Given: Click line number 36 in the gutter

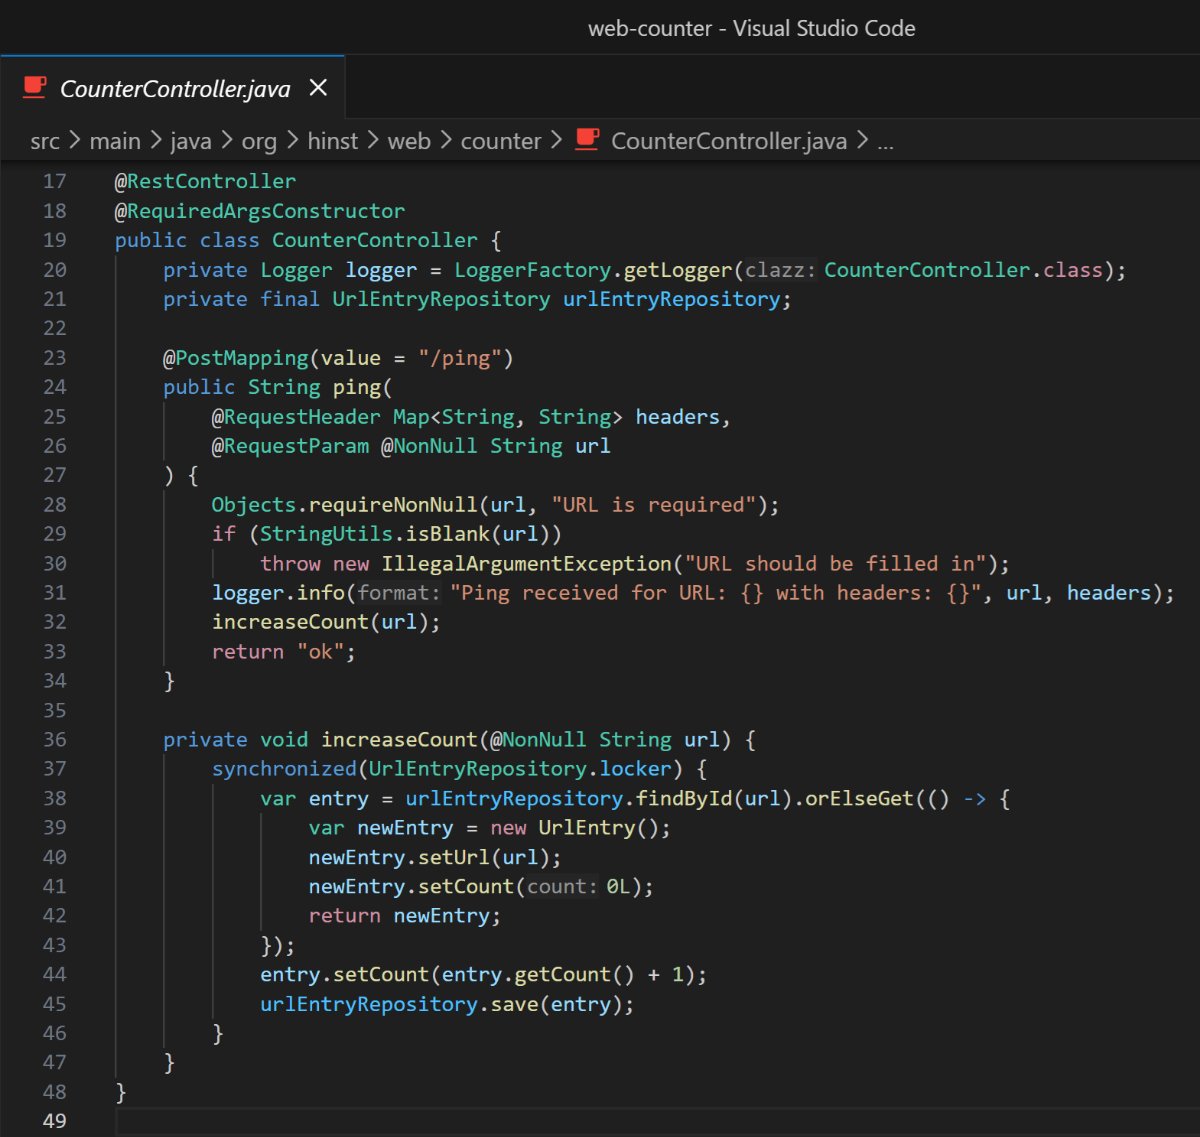Looking at the screenshot, I should point(55,740).
